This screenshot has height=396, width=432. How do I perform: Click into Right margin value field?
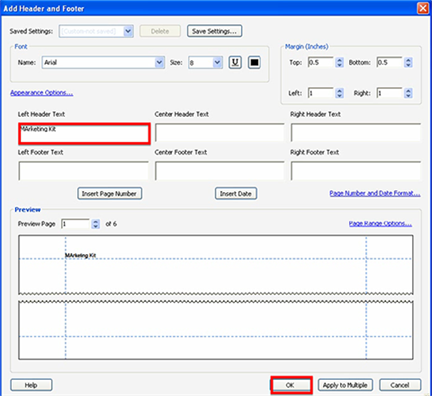[389, 93]
